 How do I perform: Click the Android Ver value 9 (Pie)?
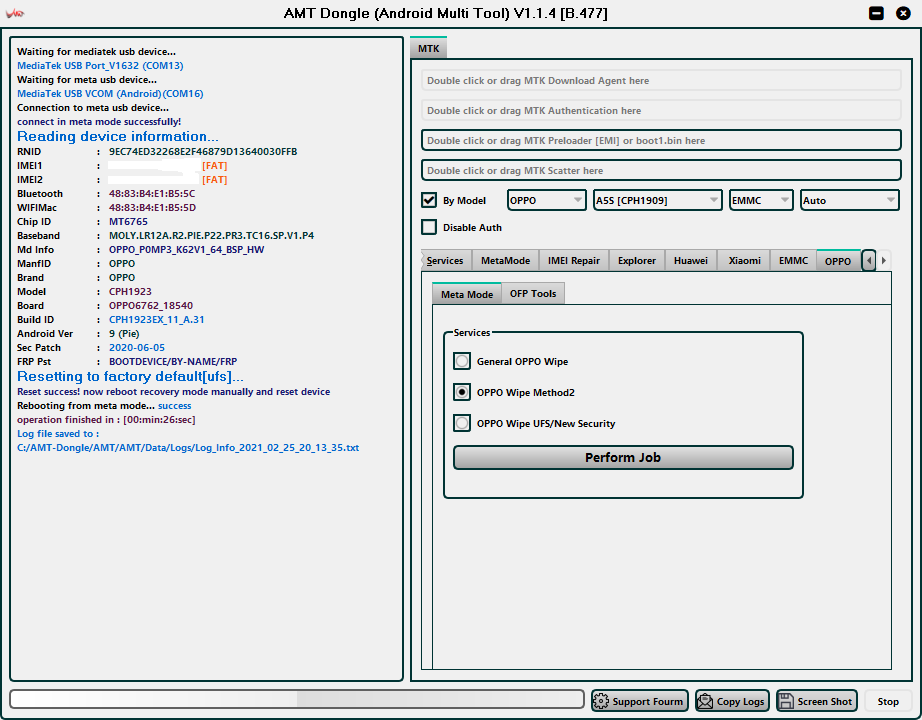pyautogui.click(x=124, y=334)
